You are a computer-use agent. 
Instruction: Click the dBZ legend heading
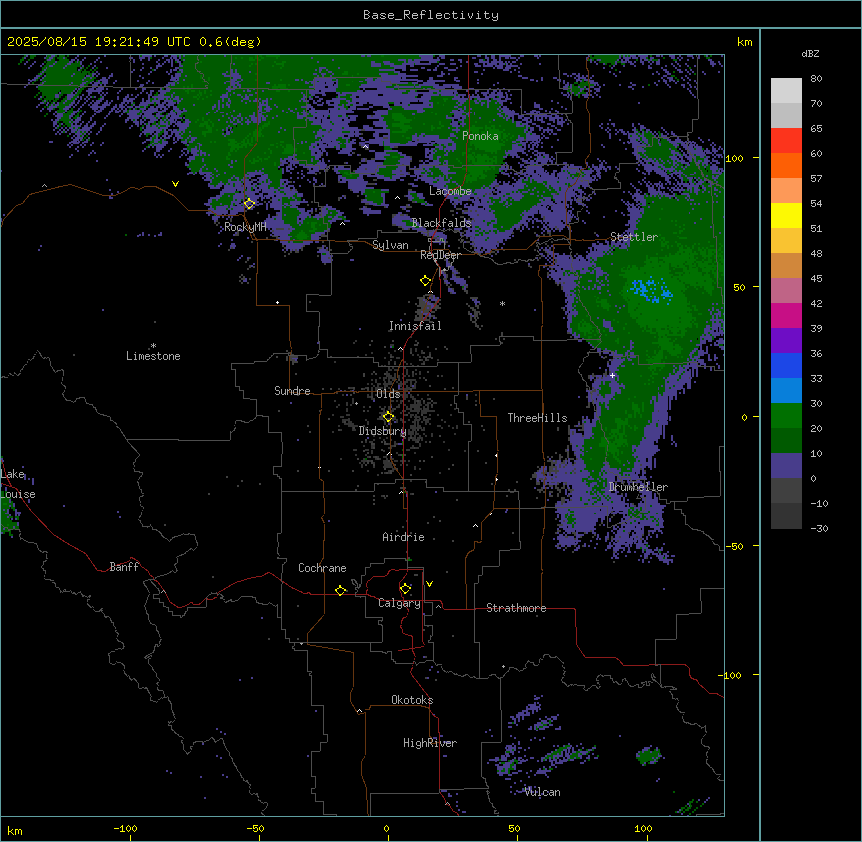tap(810, 53)
